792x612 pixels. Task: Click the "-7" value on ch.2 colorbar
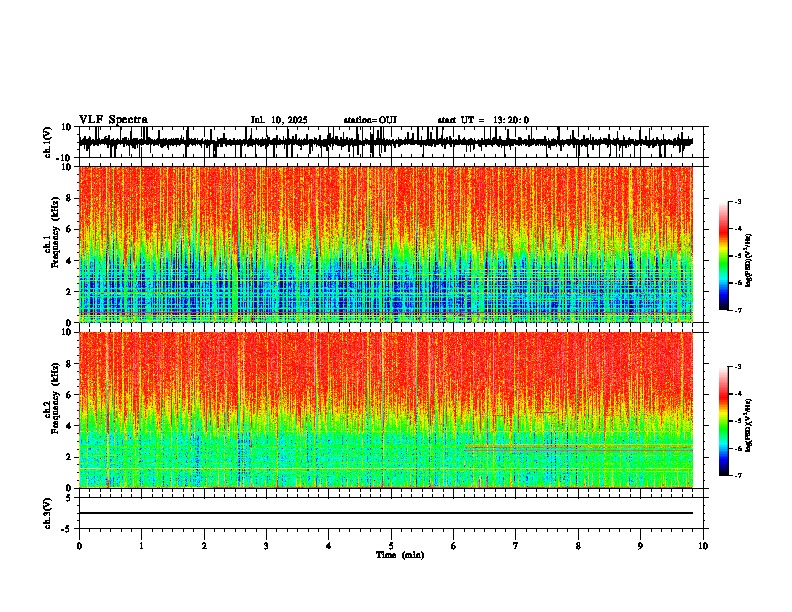coord(737,475)
